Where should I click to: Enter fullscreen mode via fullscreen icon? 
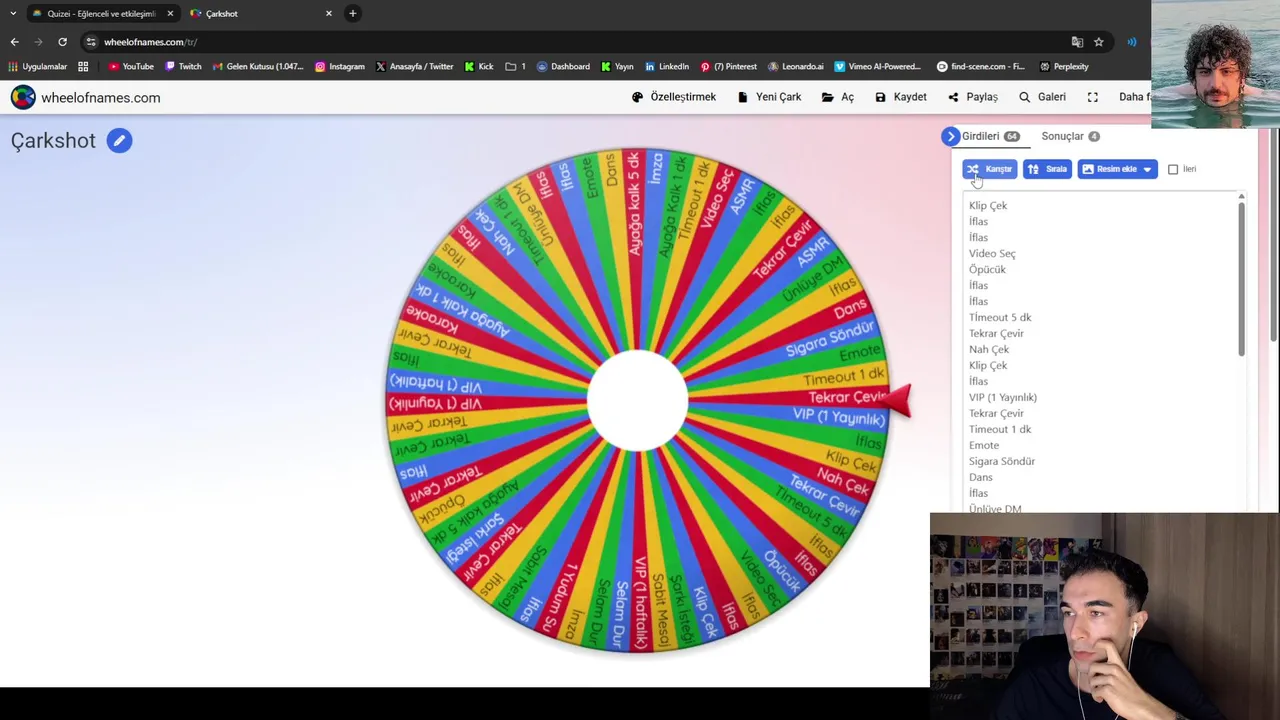[1092, 97]
